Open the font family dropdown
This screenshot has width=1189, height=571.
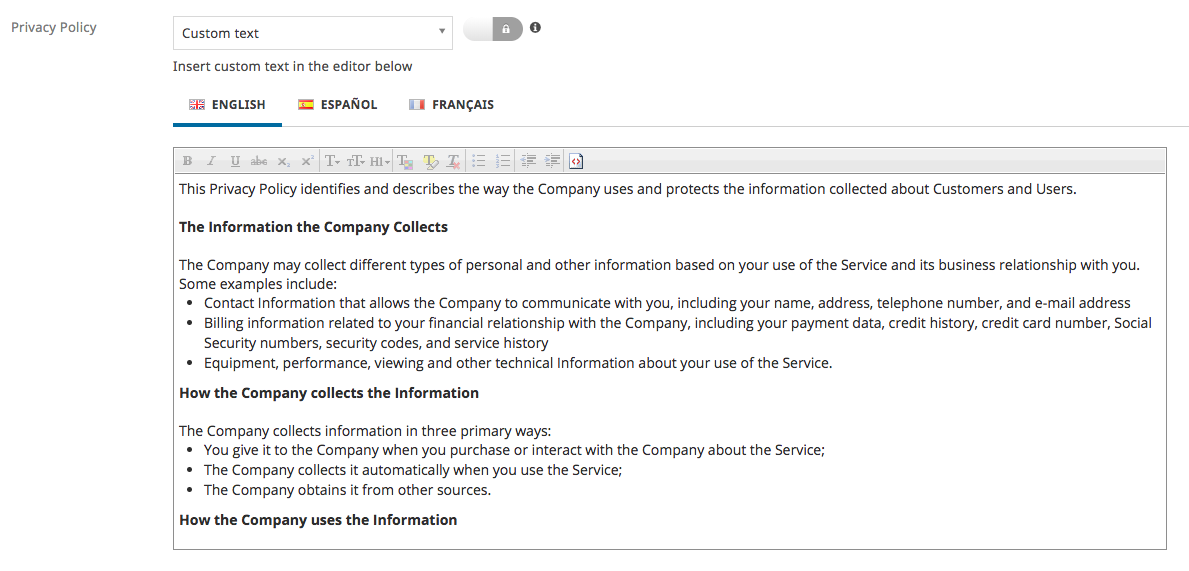pos(332,161)
